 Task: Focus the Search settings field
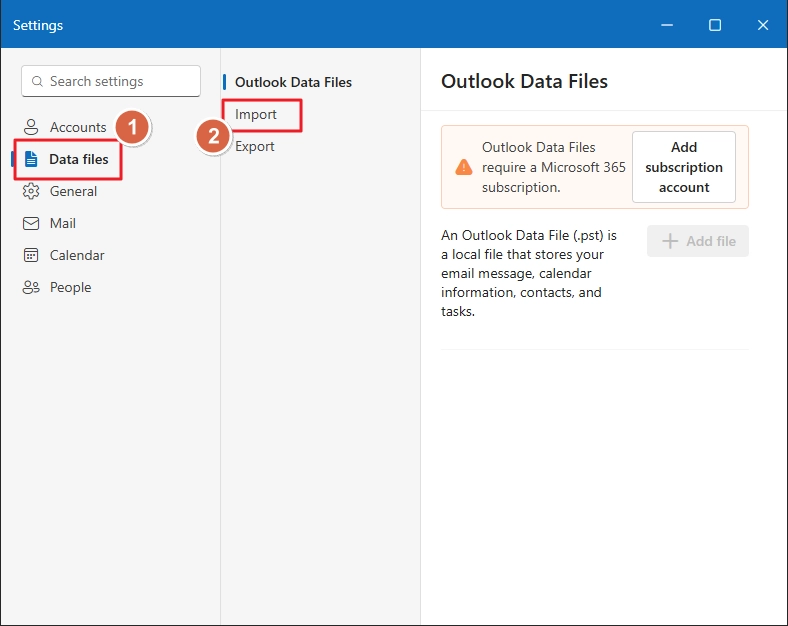click(111, 81)
